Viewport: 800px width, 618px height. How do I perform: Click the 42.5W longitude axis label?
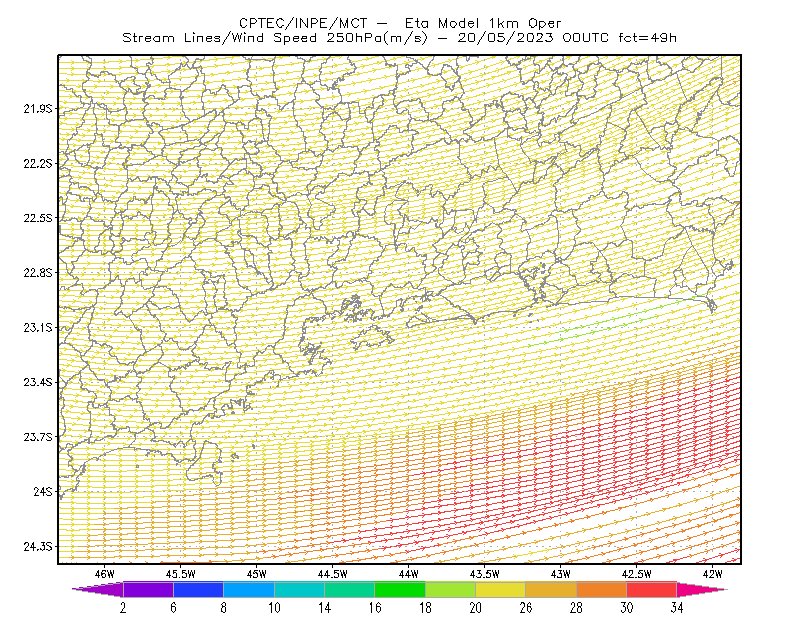[636, 574]
